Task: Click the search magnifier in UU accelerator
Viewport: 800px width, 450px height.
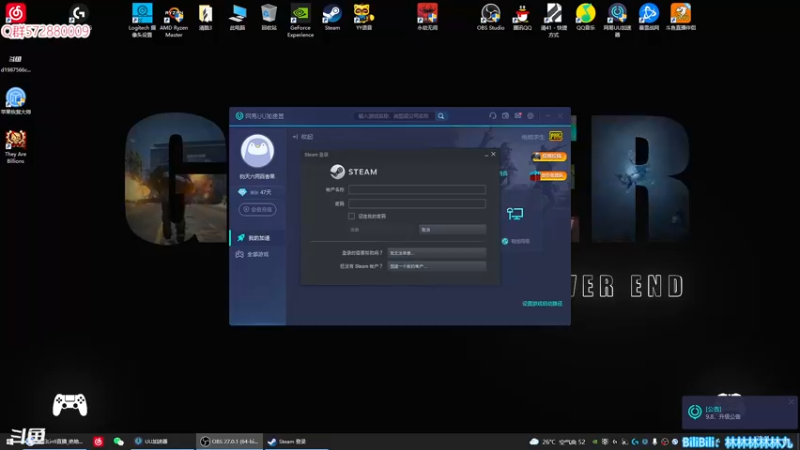Action: pos(441,116)
